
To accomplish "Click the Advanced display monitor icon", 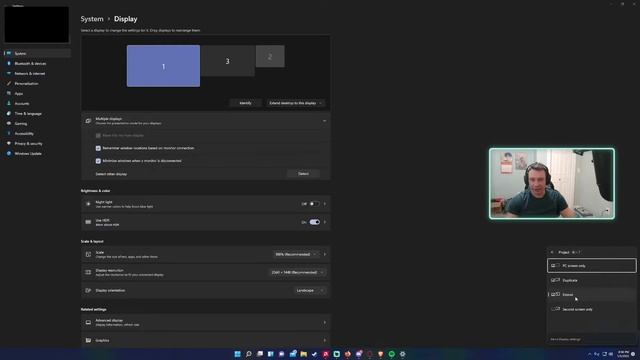I will coord(88,322).
